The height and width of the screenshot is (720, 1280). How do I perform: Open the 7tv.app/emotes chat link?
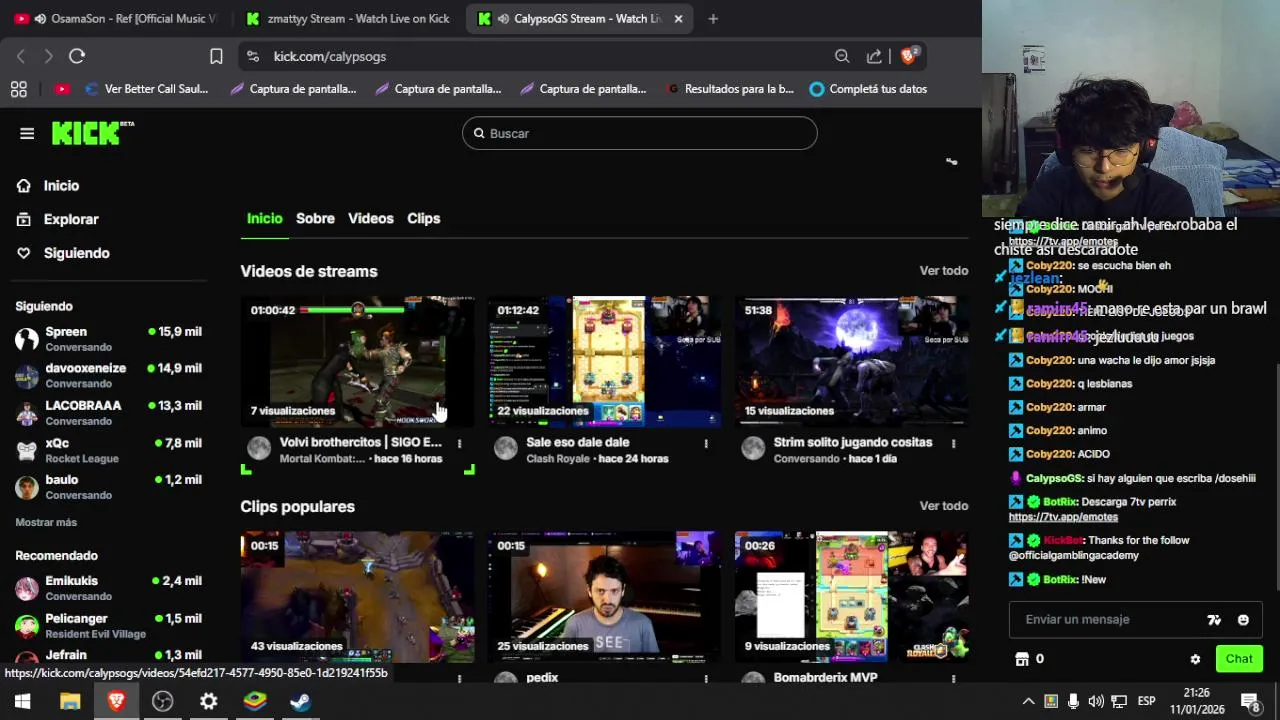coord(1063,517)
